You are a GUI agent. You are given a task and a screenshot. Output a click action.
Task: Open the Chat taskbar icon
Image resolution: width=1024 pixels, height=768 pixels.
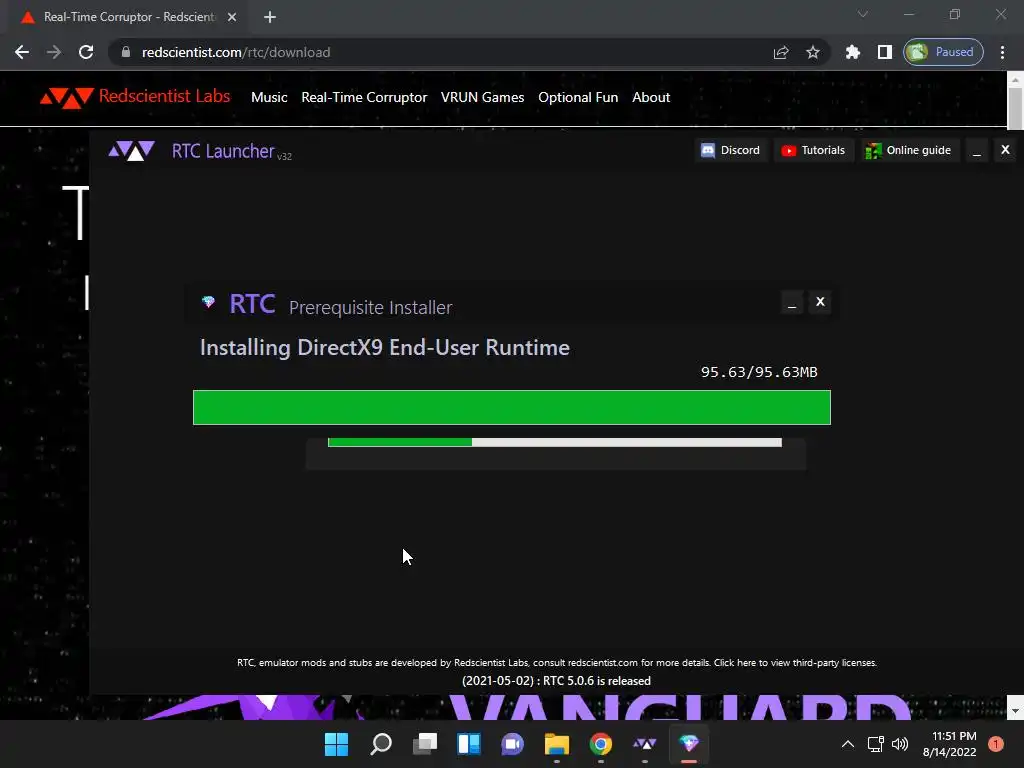click(x=513, y=744)
